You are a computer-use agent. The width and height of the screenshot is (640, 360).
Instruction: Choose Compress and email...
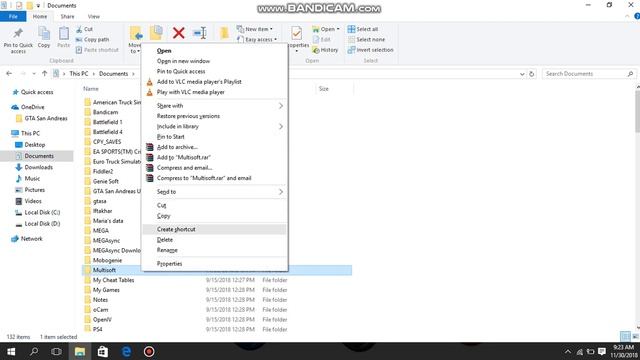(x=215, y=168)
